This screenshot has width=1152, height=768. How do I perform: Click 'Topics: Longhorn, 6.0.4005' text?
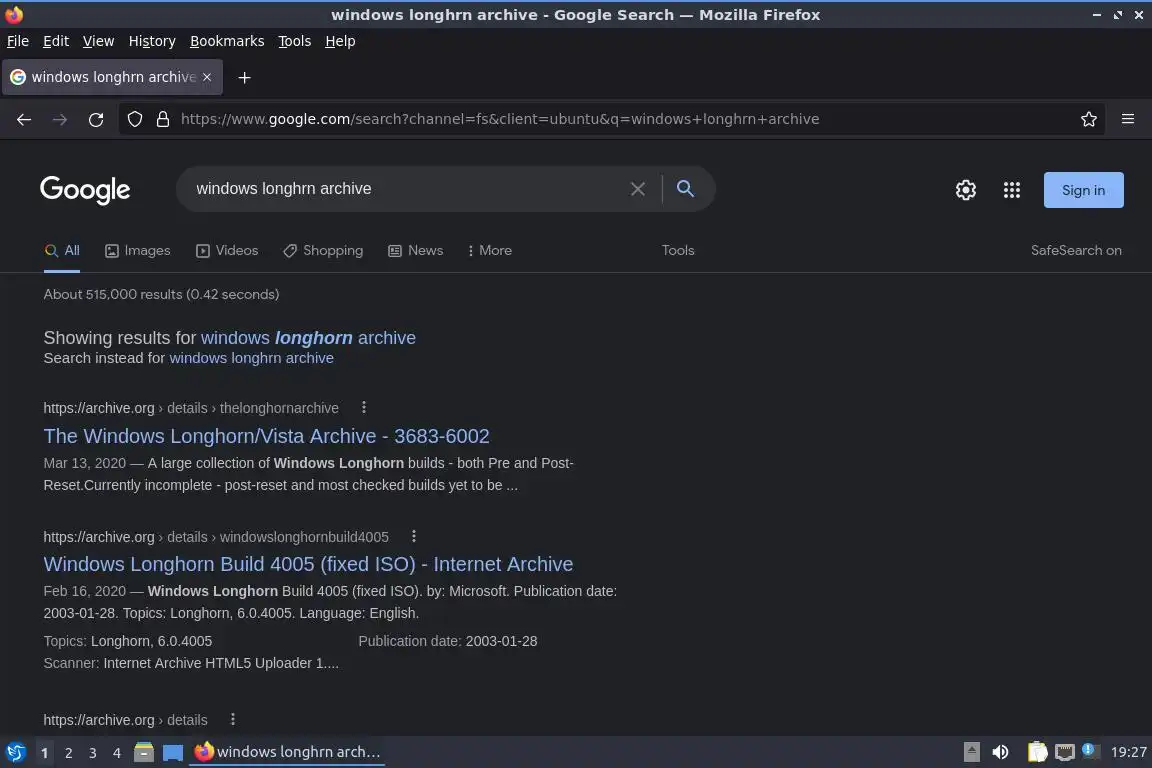pos(128,642)
